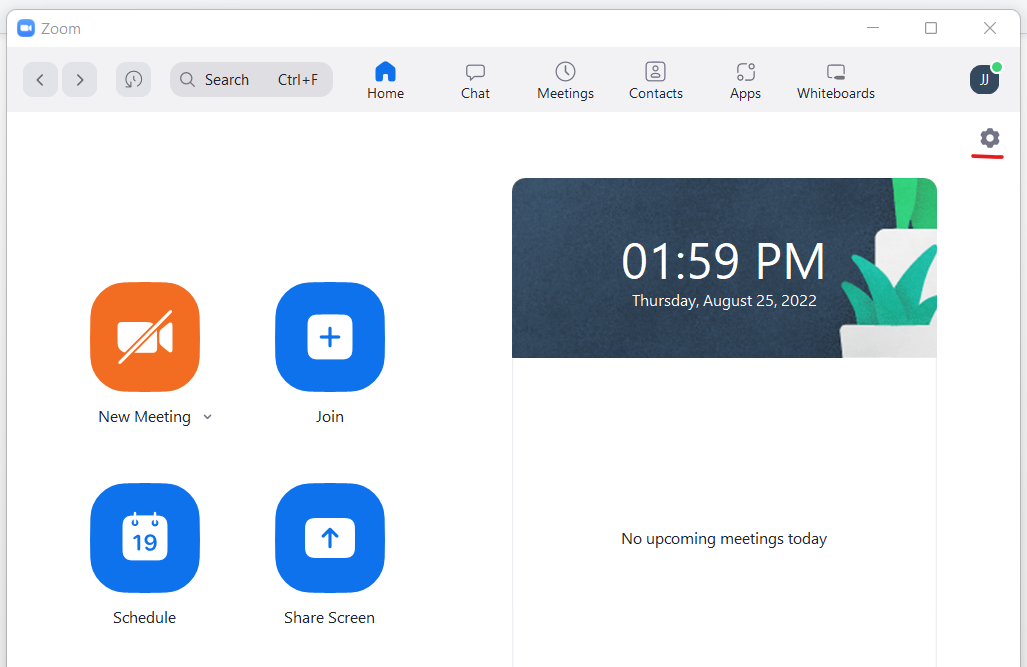Maximize the Zoom window
This screenshot has width=1027, height=667.
click(x=931, y=28)
